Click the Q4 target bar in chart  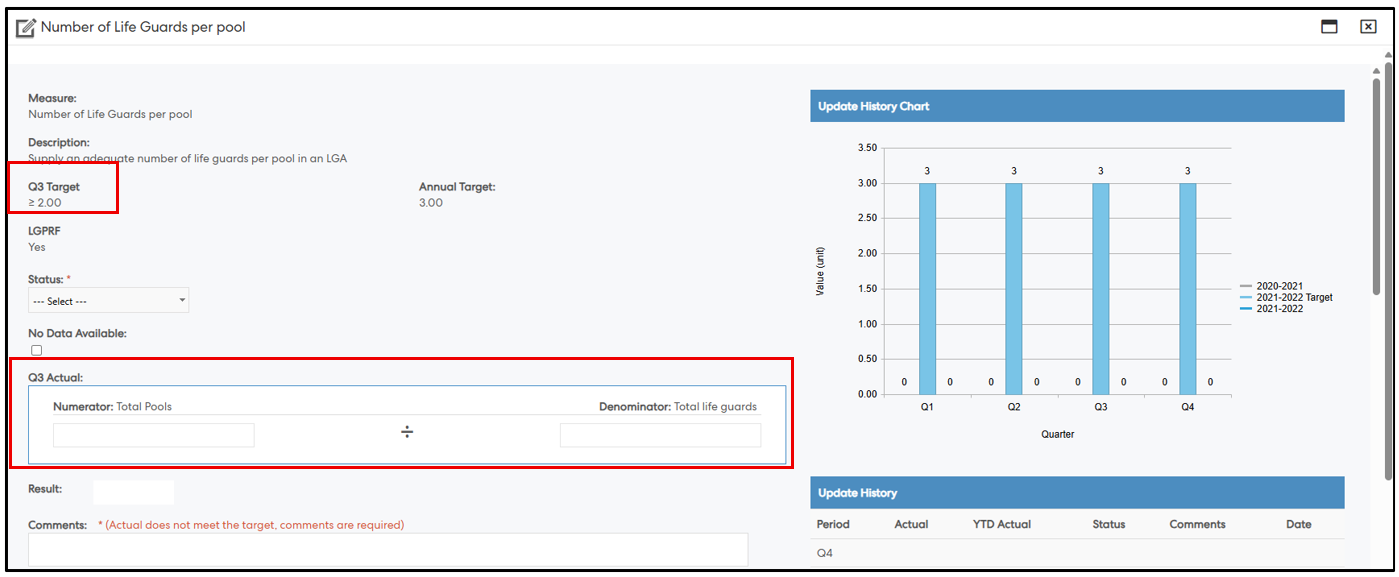tap(1187, 288)
